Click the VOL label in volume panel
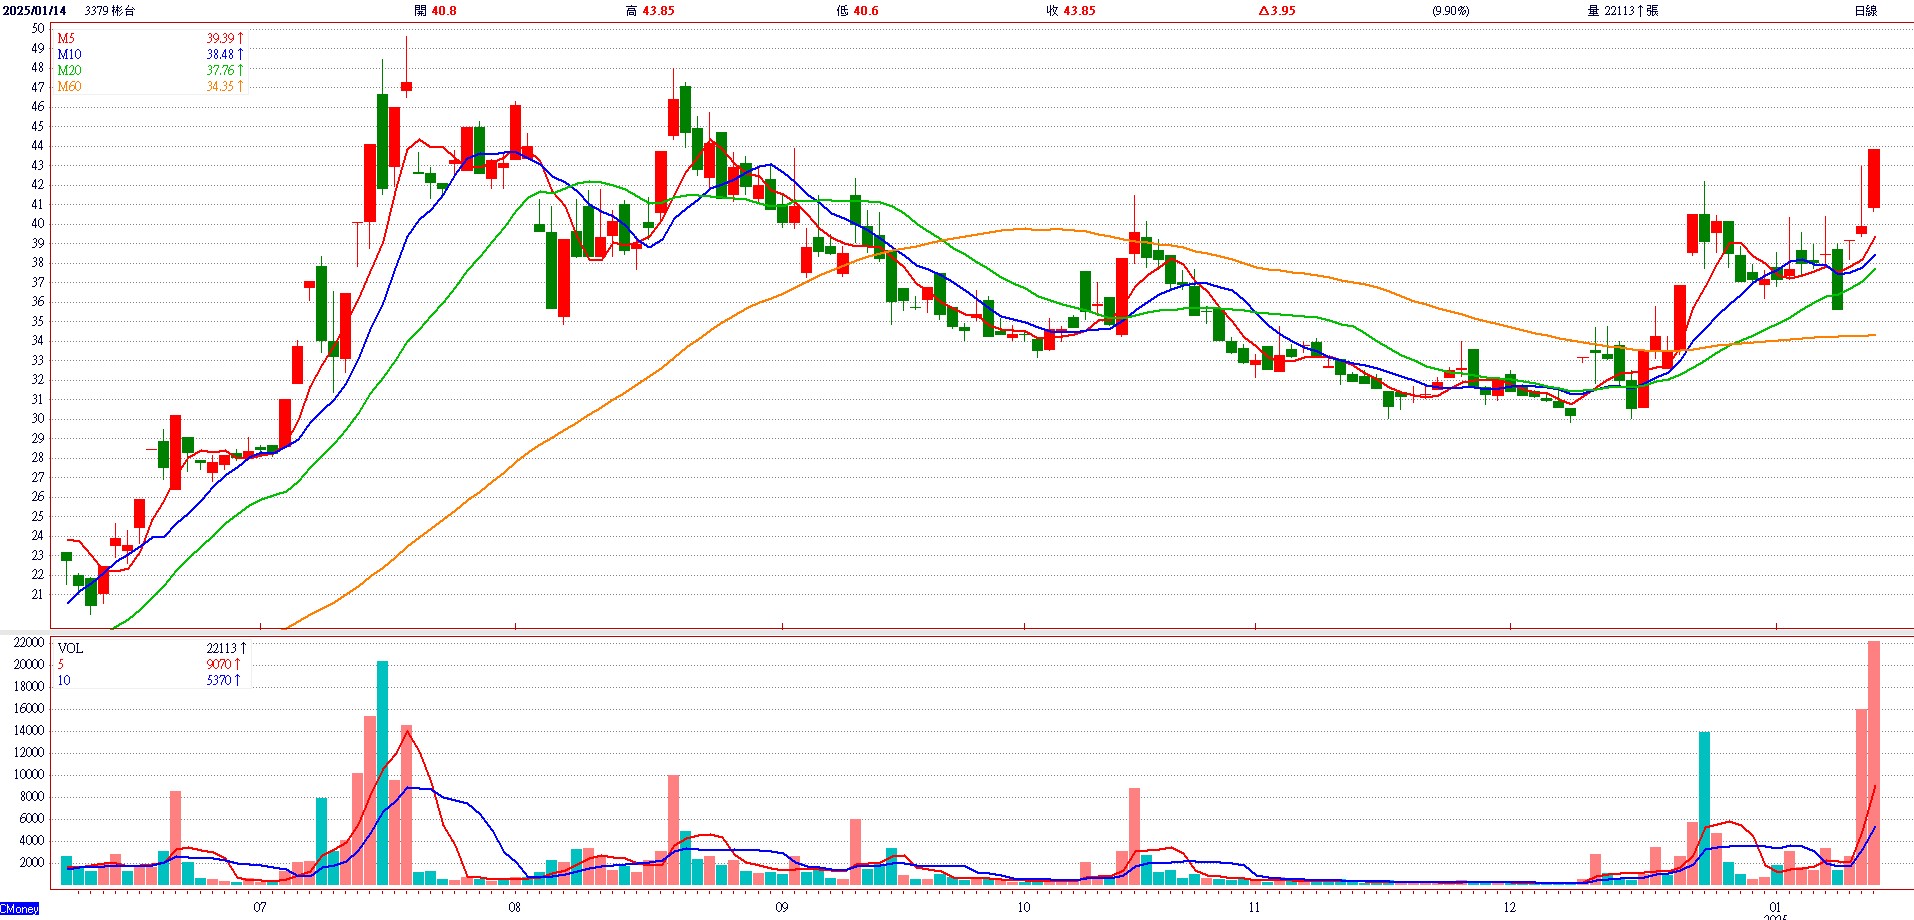The image size is (1914, 920). (70, 648)
